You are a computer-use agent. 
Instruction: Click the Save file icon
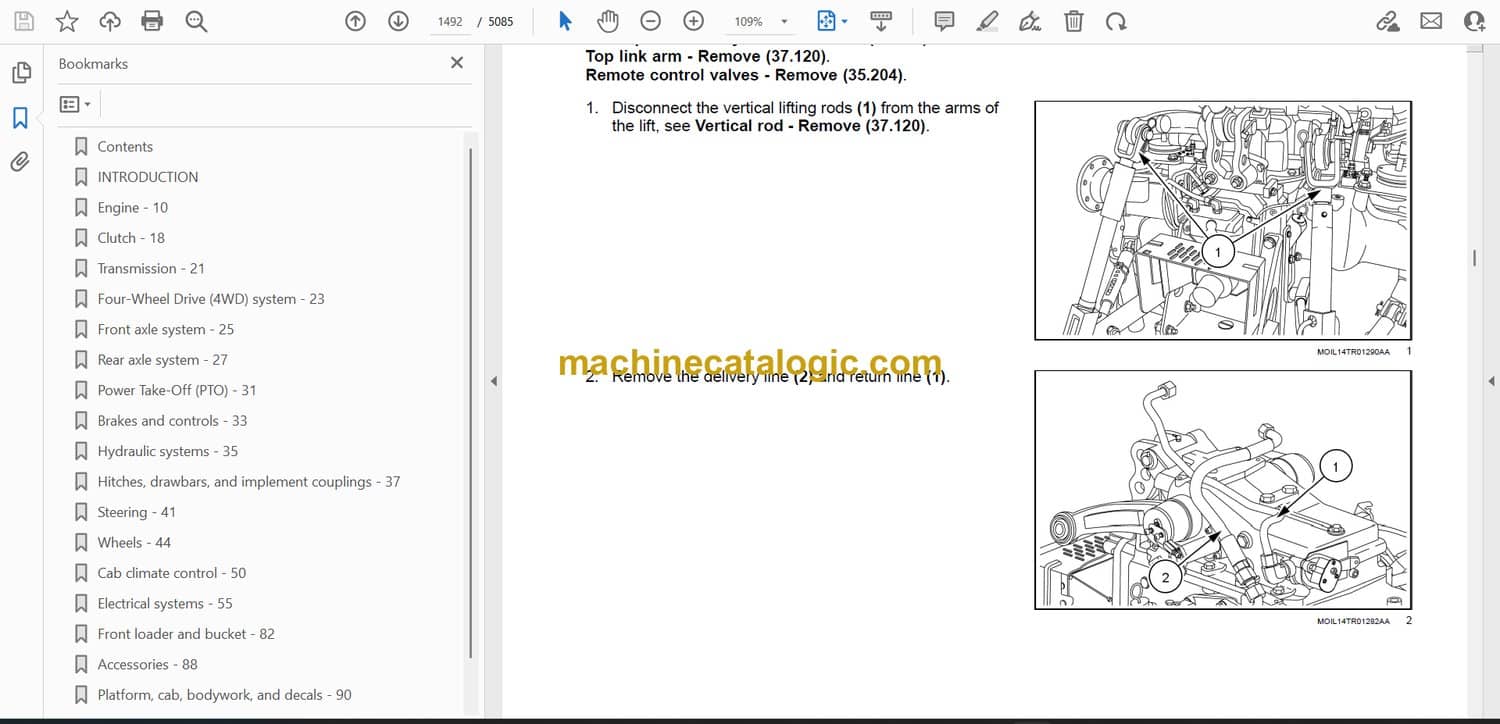tap(24, 21)
